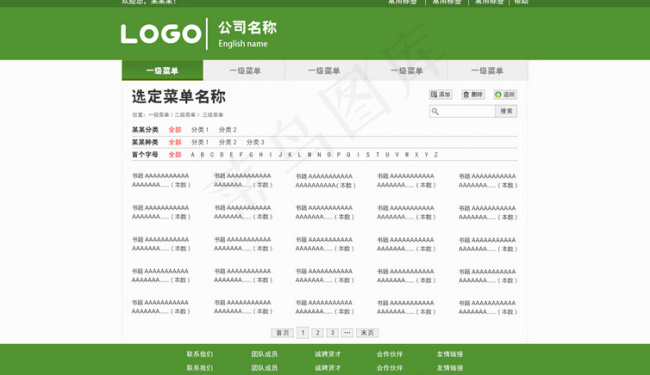Select 分类2 in the 某某分类 row

click(x=228, y=130)
